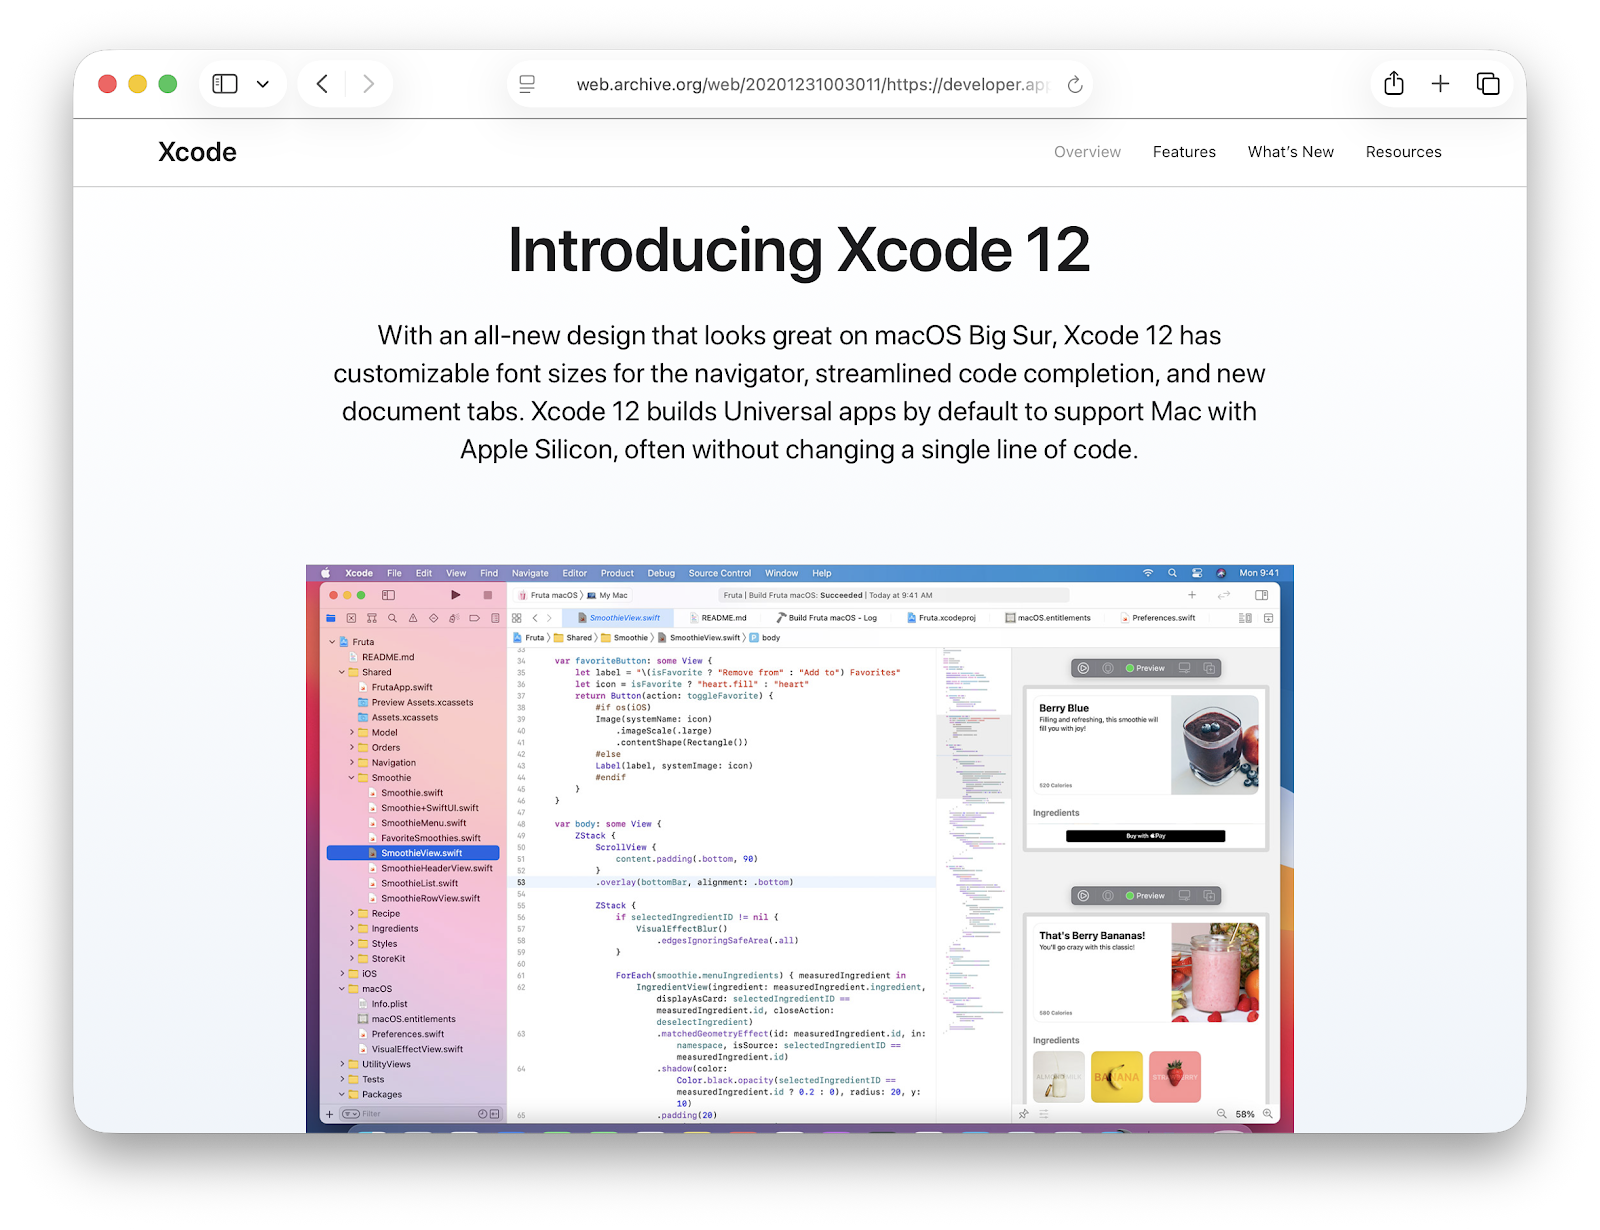Add a new Safari tab
The height and width of the screenshot is (1230, 1600).
(x=1440, y=84)
